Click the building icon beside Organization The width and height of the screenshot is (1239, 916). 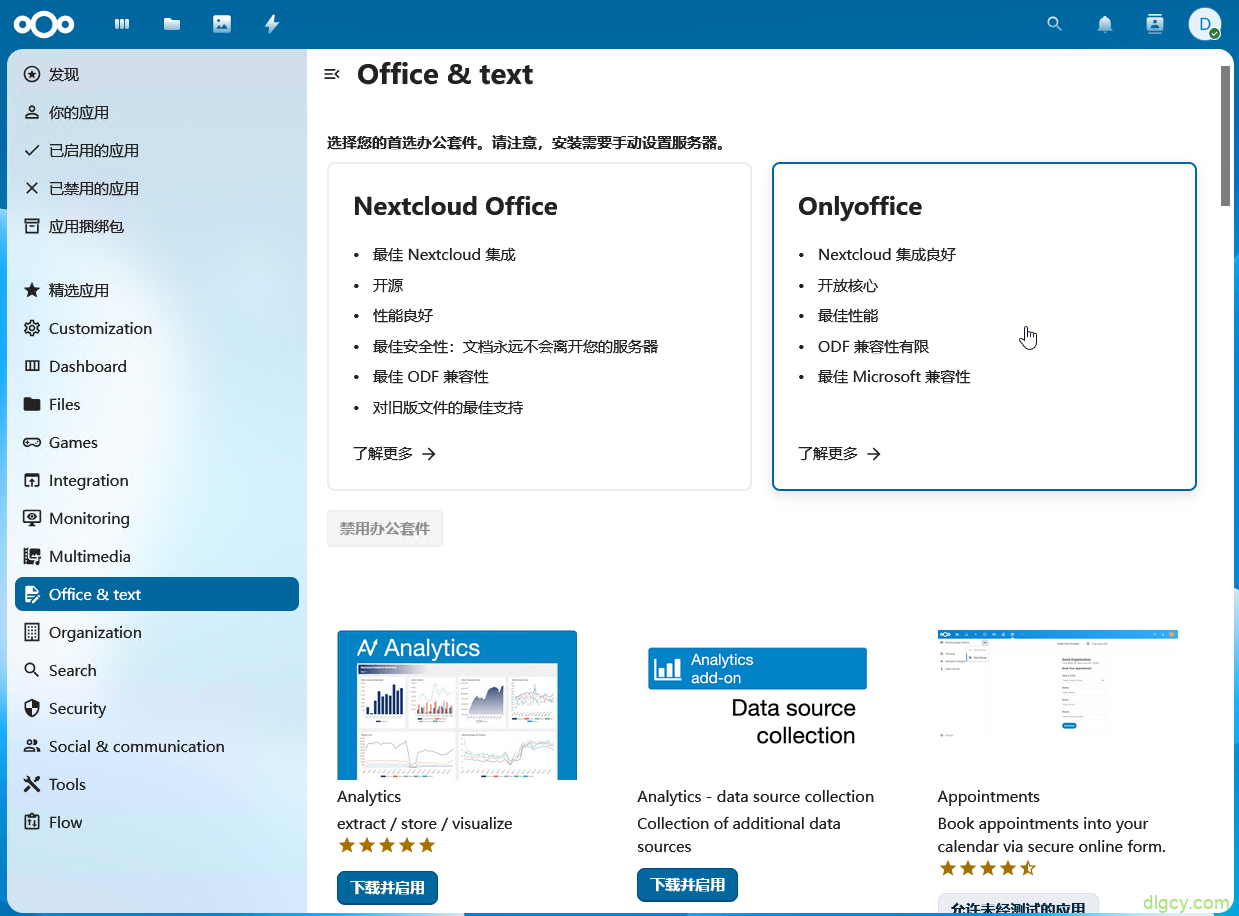[x=32, y=632]
